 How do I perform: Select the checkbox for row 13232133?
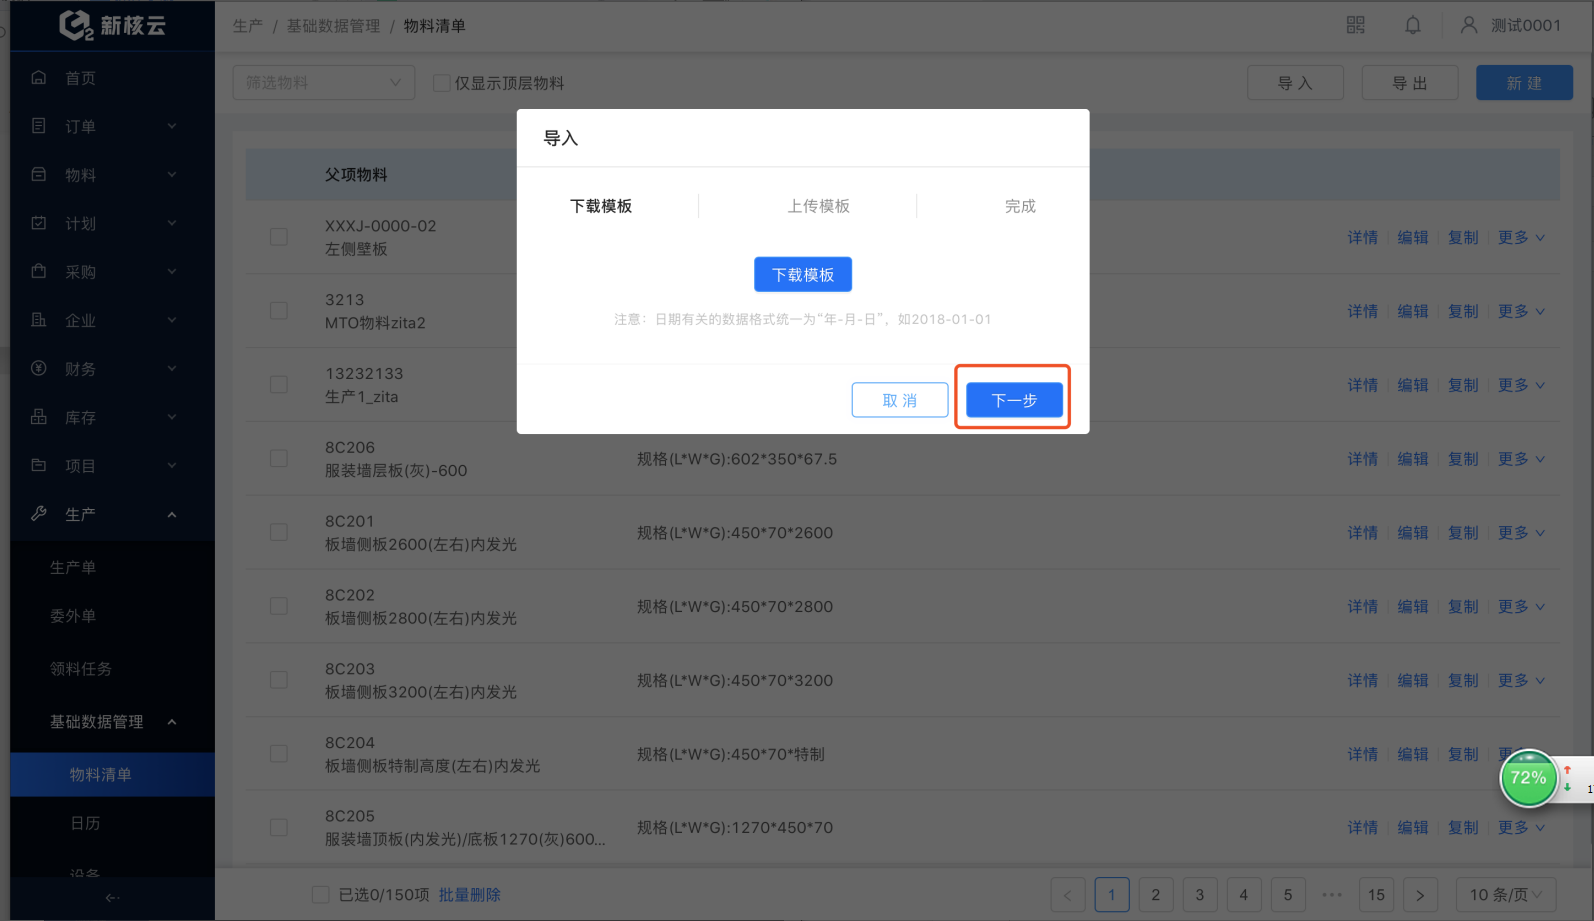pos(279,385)
